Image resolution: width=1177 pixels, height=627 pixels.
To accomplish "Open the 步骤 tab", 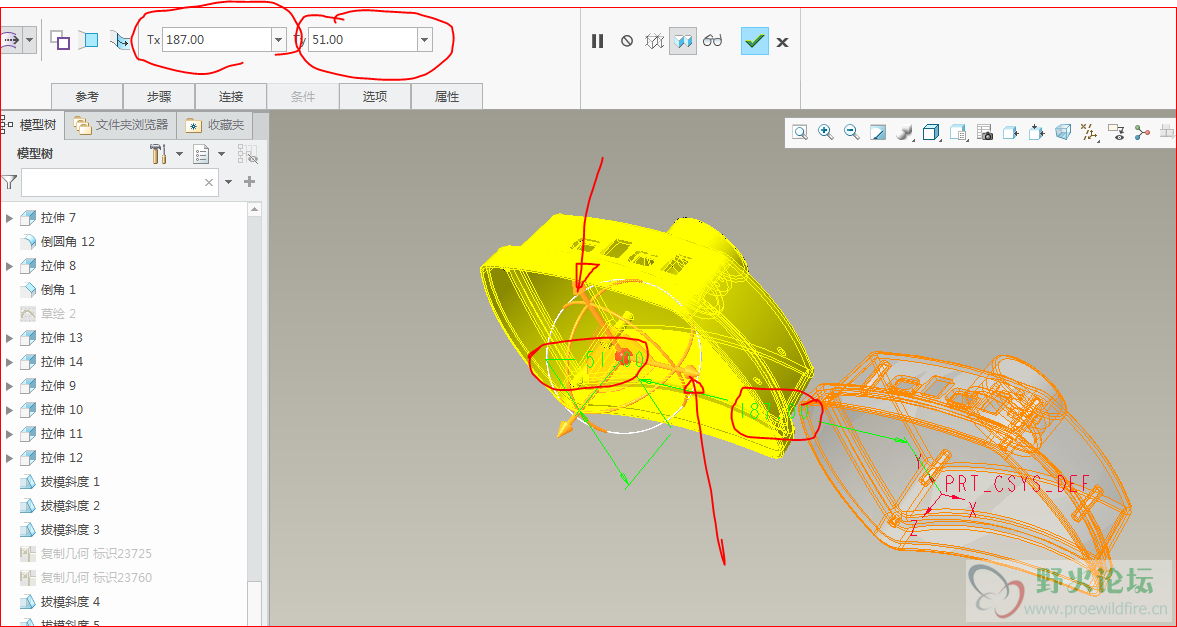I will [x=159, y=97].
